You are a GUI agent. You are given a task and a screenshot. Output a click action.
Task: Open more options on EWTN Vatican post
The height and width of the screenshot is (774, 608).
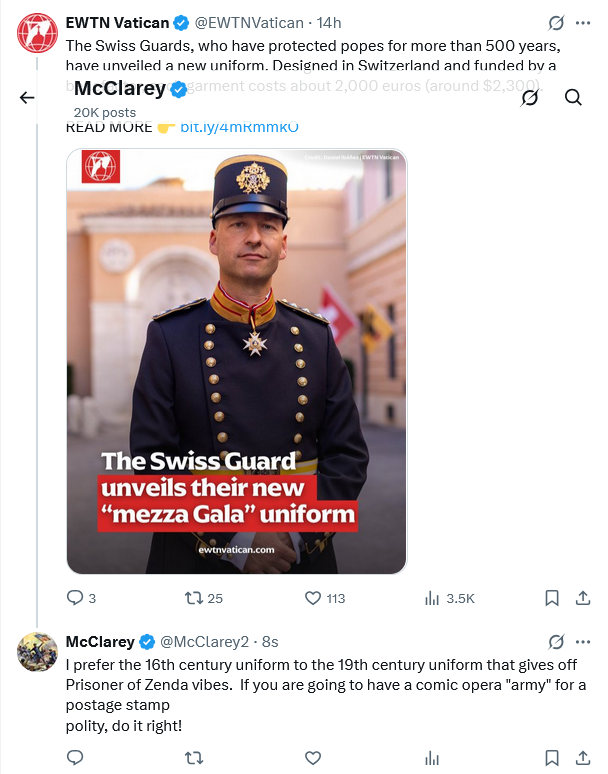coord(583,22)
